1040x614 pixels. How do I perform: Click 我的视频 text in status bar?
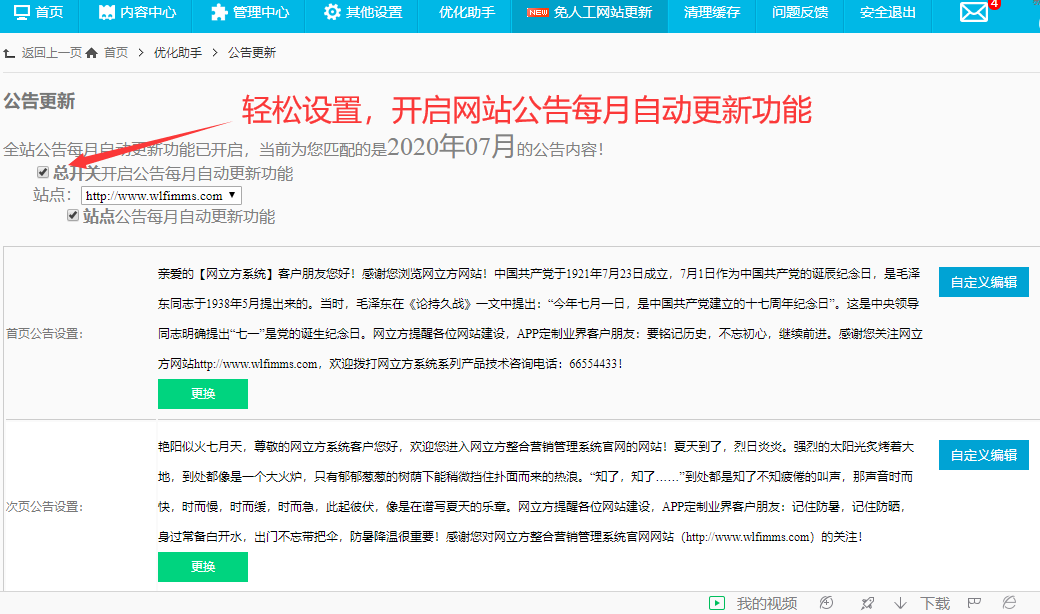(767, 603)
